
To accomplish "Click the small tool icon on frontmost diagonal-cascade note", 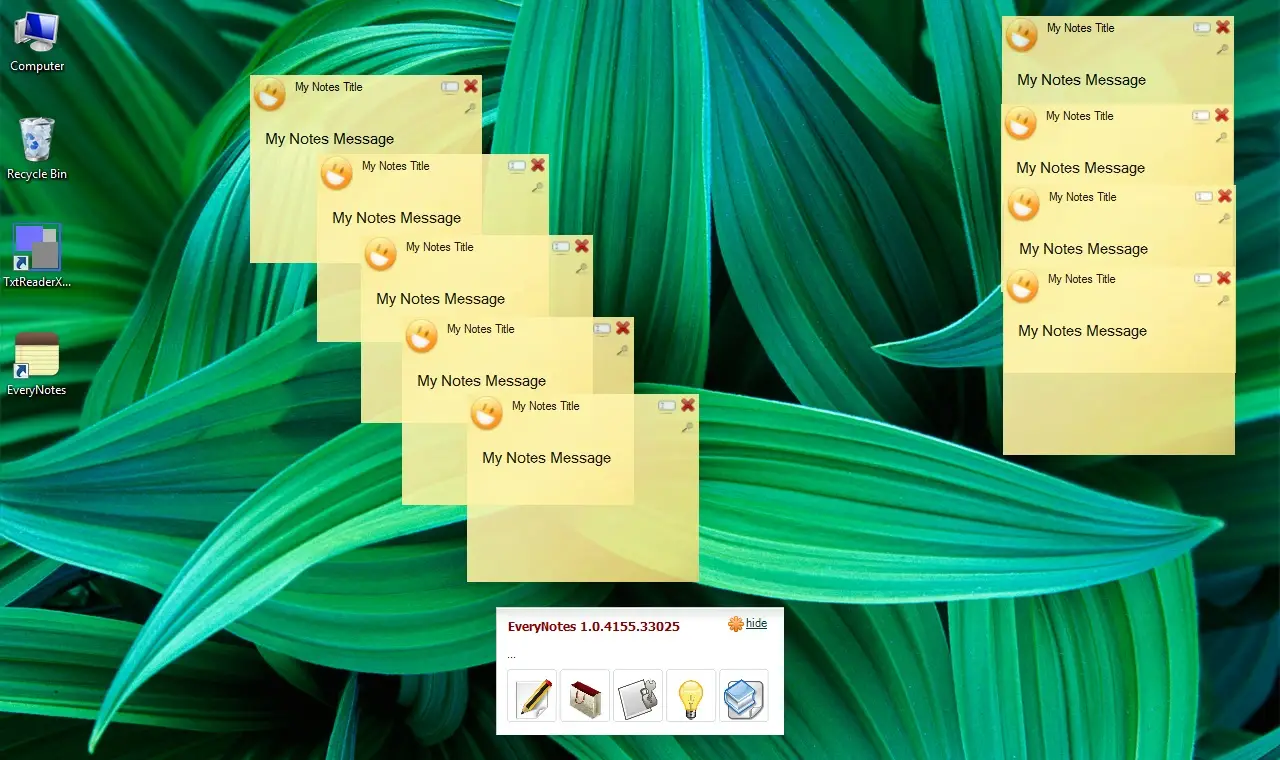I will [x=687, y=427].
